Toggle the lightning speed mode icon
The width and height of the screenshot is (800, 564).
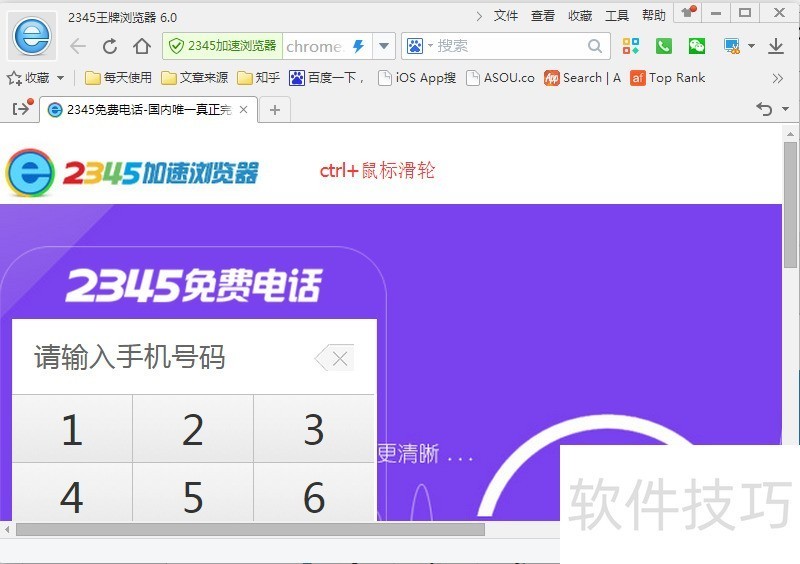[x=359, y=46]
